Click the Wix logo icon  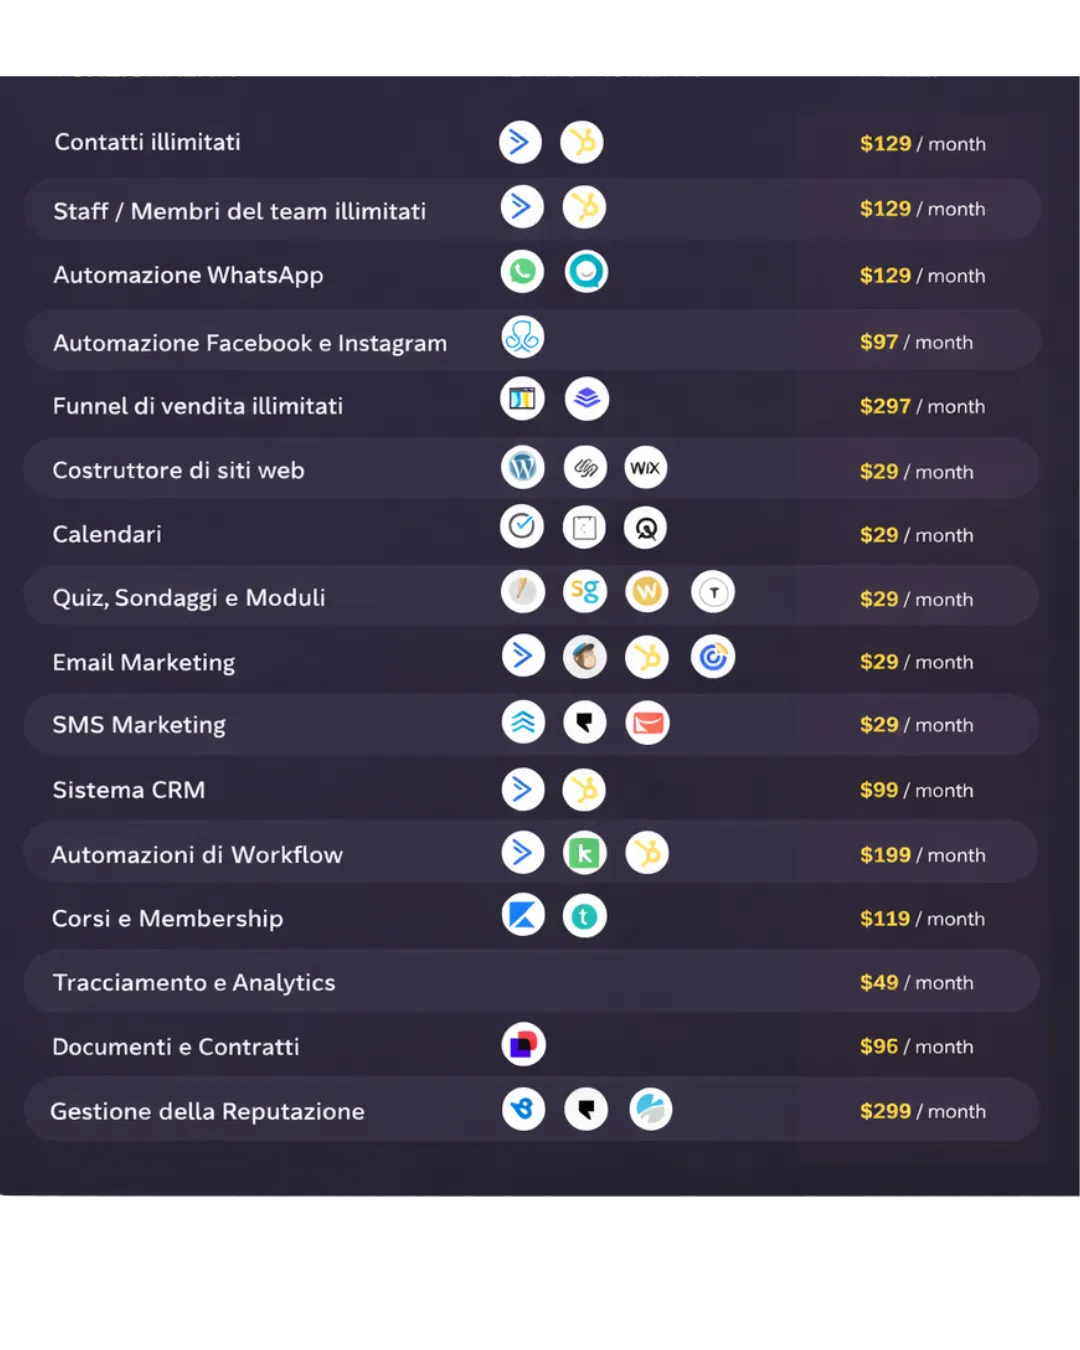(645, 468)
